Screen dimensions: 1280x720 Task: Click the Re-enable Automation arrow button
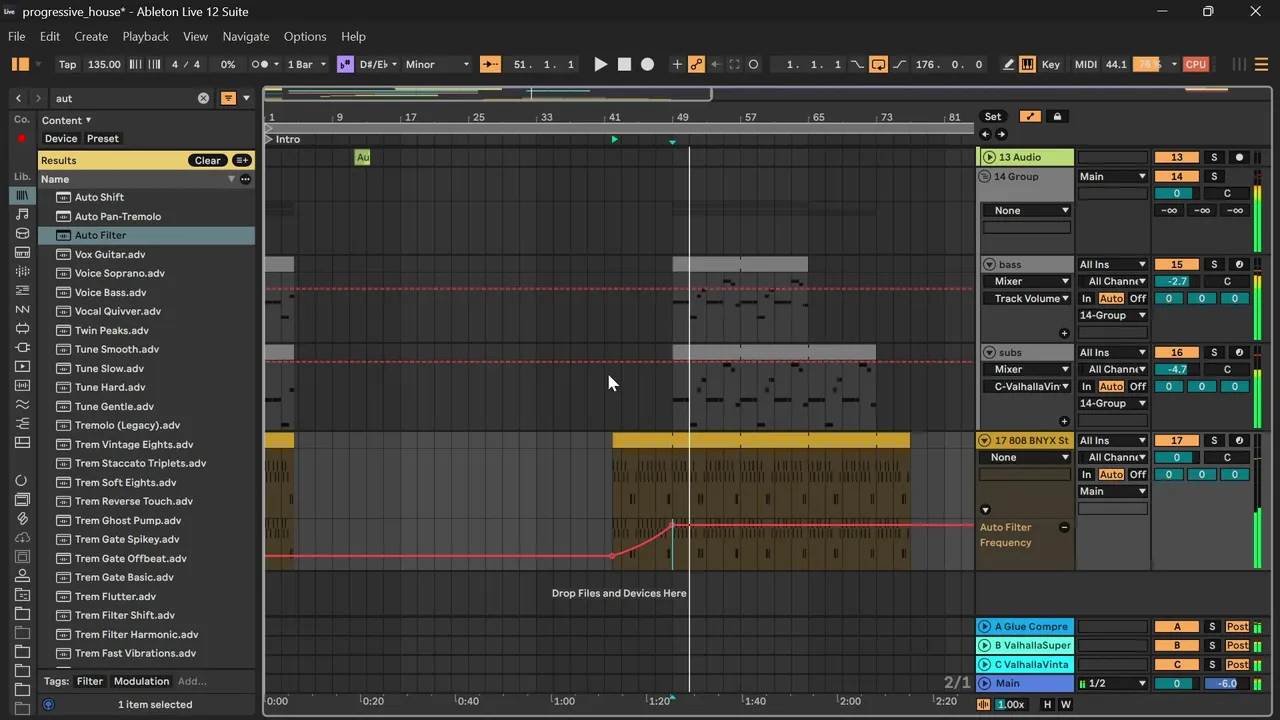(x=715, y=64)
